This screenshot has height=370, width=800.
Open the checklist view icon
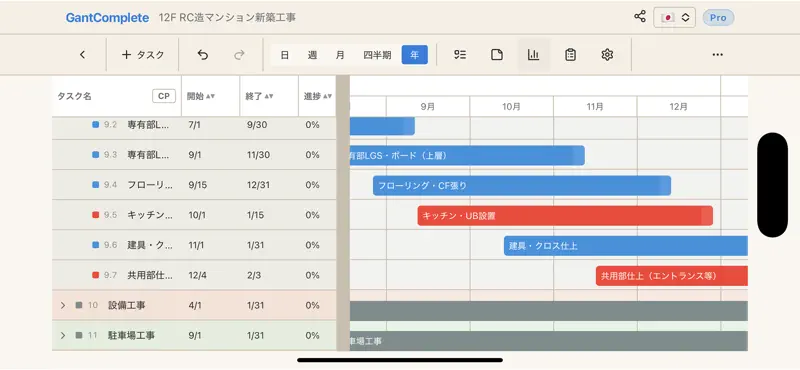coord(460,55)
